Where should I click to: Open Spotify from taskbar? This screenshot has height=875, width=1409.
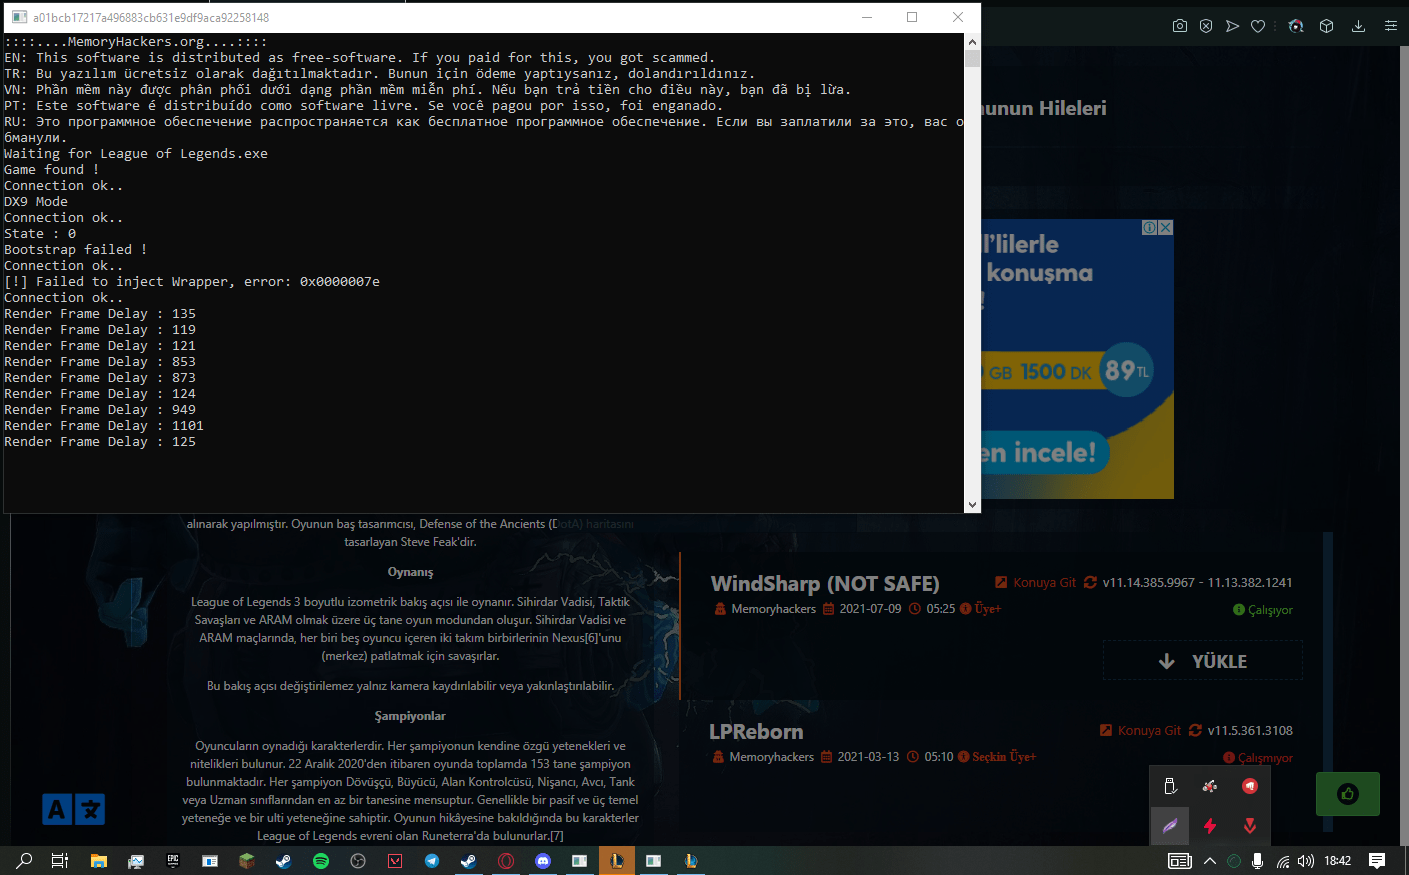(321, 861)
